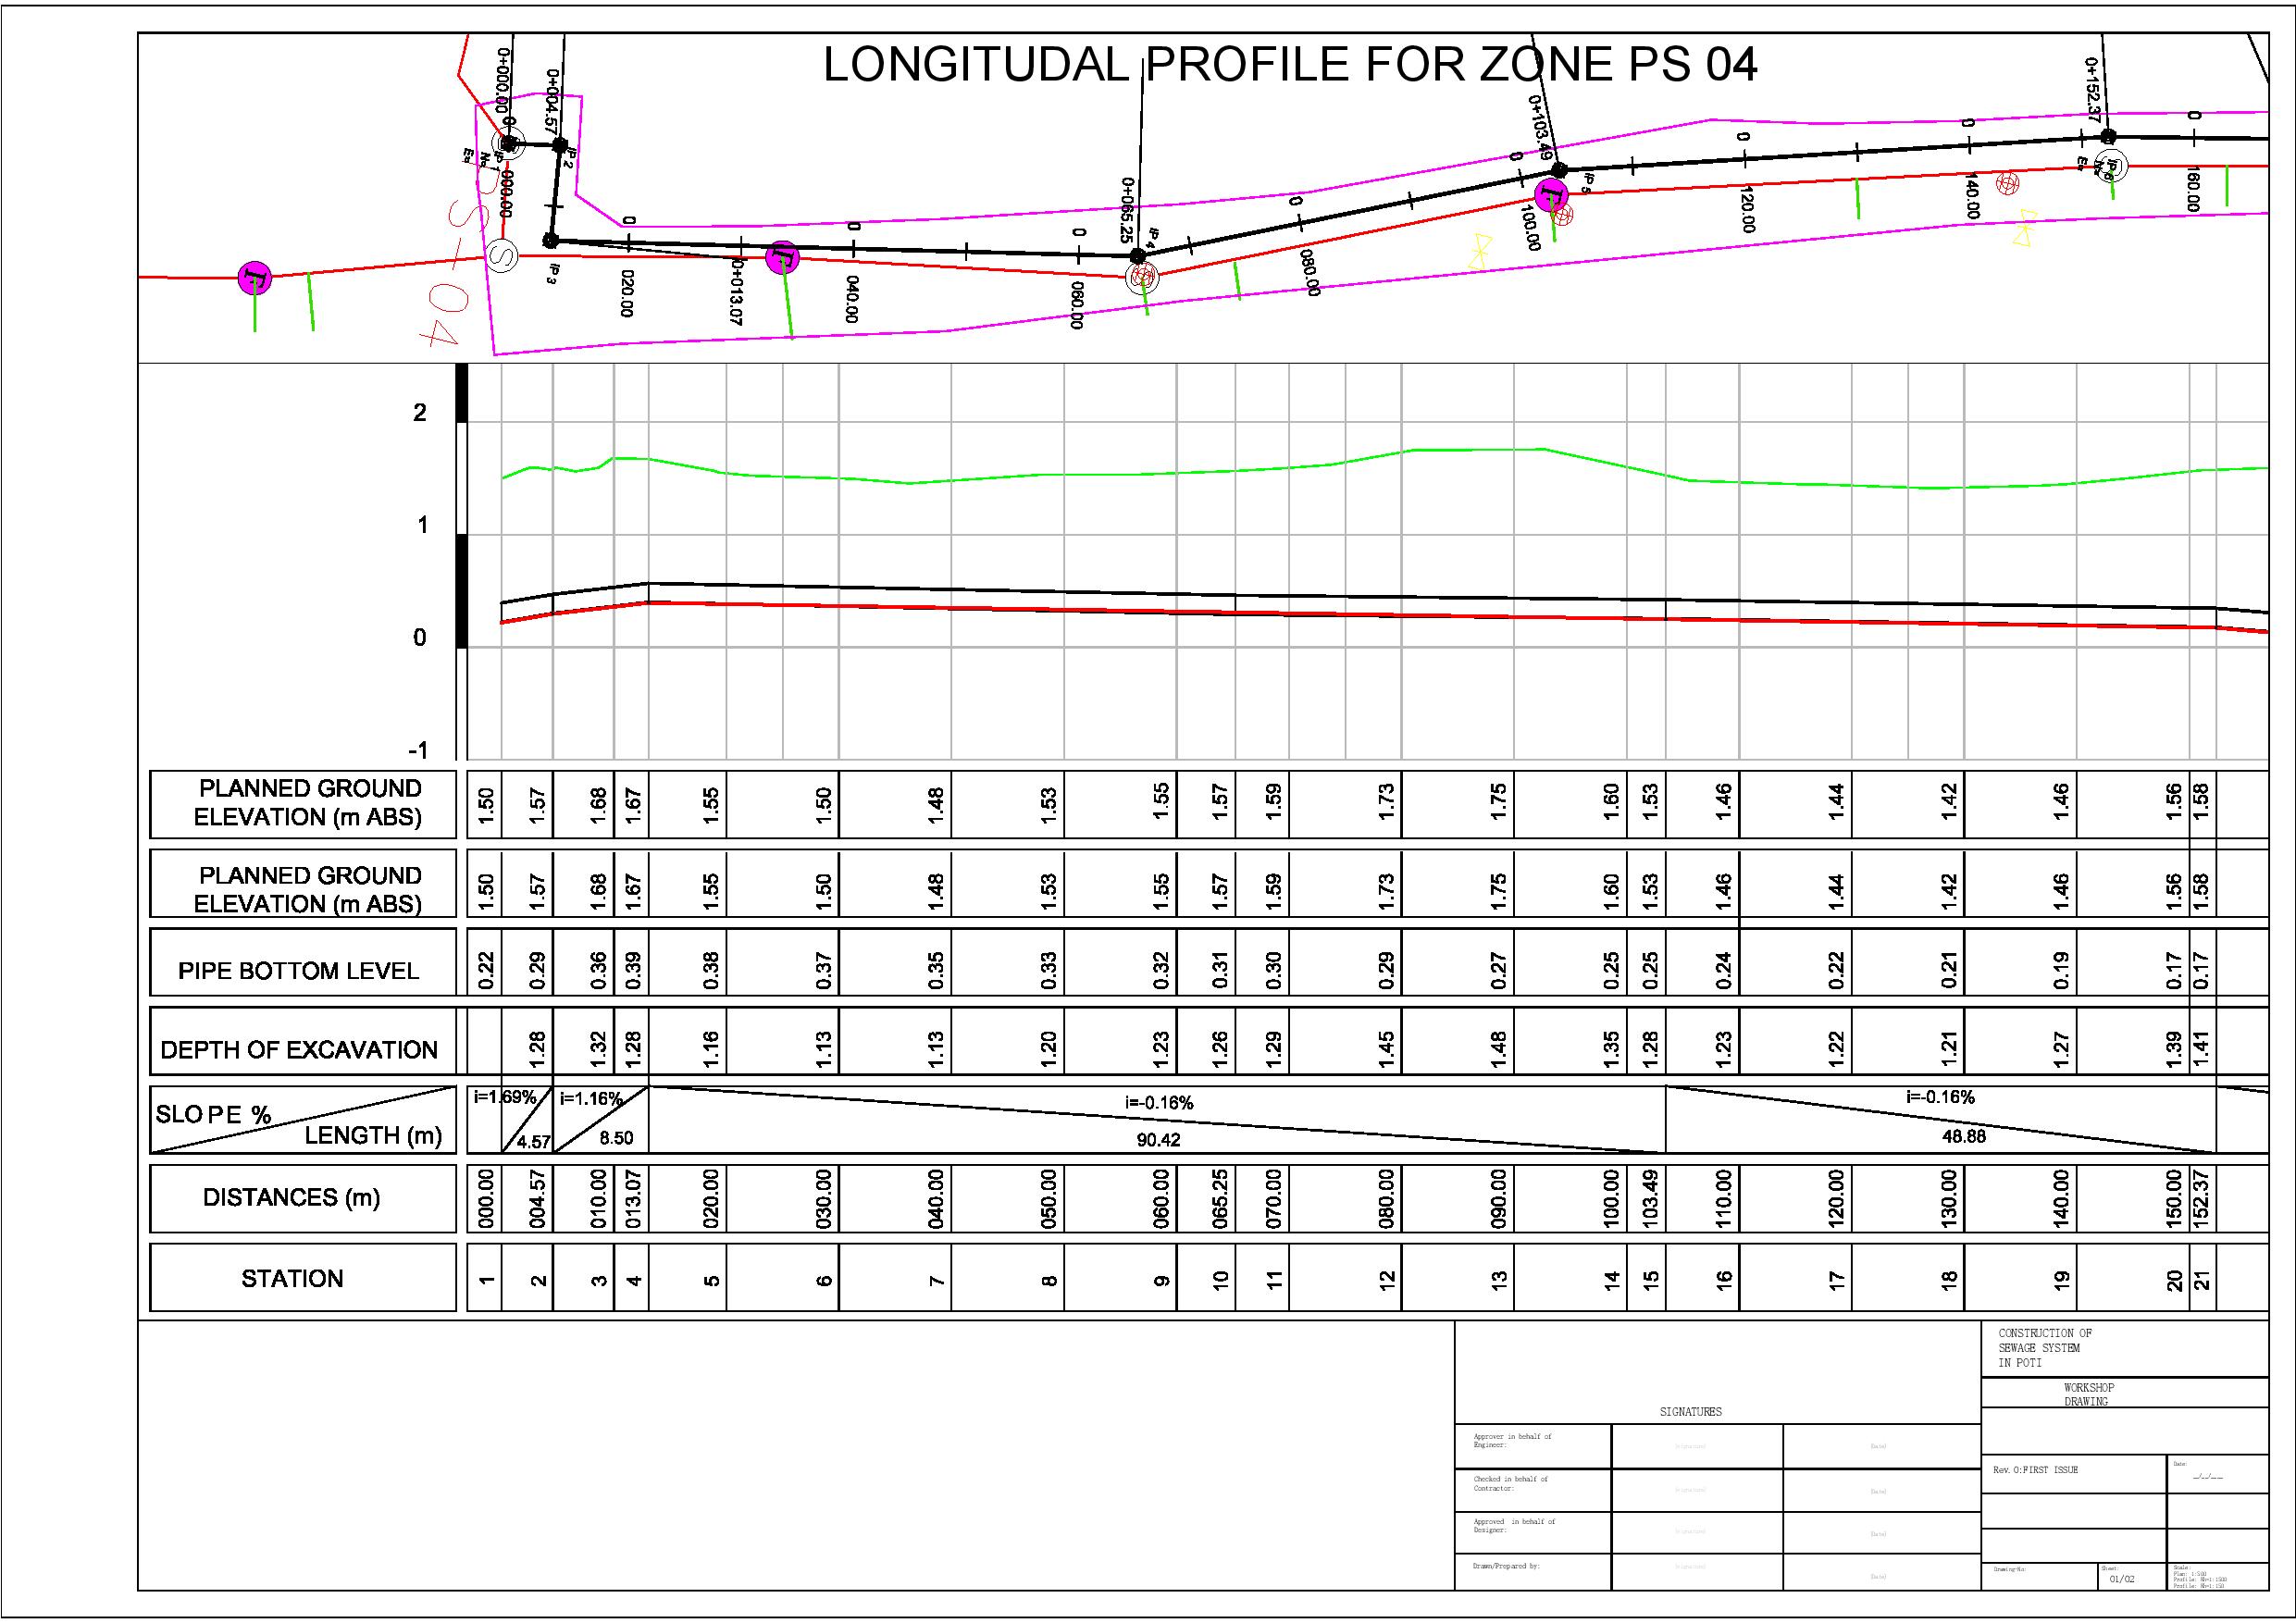Click the longitudinal profile title text
This screenshot has height=1623, width=2296.
[1289, 65]
